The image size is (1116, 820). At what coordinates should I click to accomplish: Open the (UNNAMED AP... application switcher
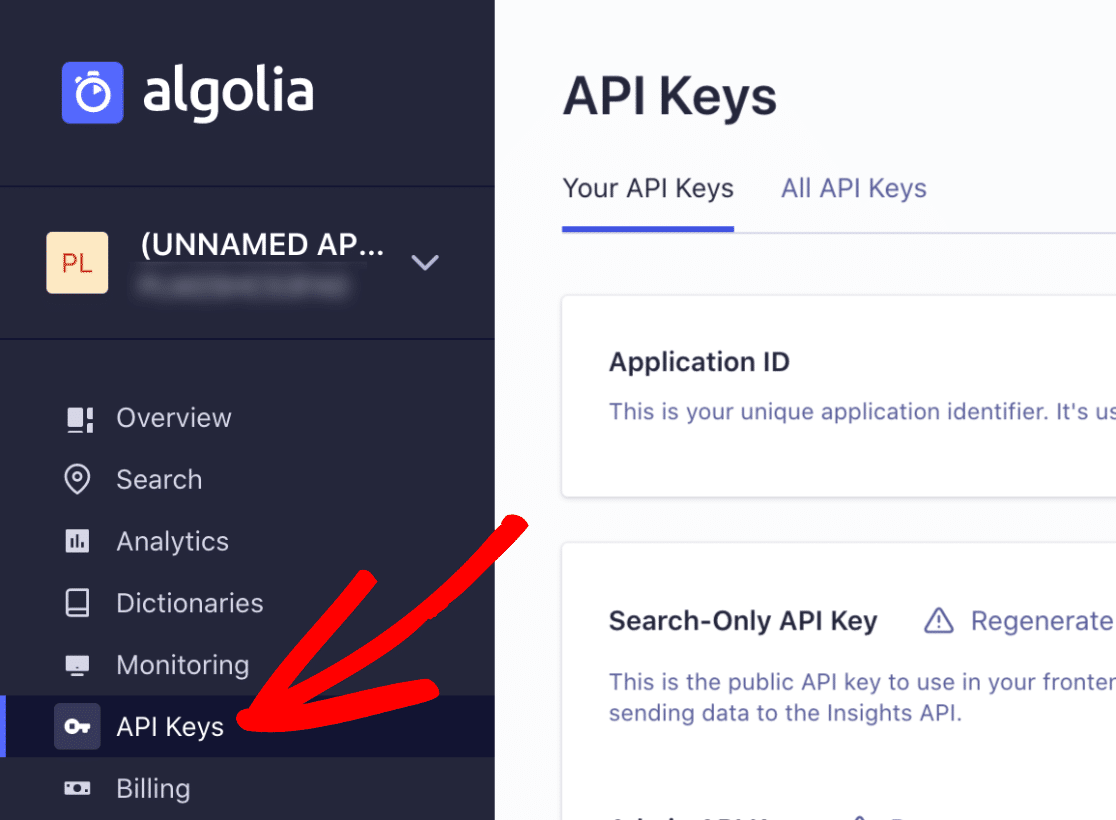tap(263, 244)
